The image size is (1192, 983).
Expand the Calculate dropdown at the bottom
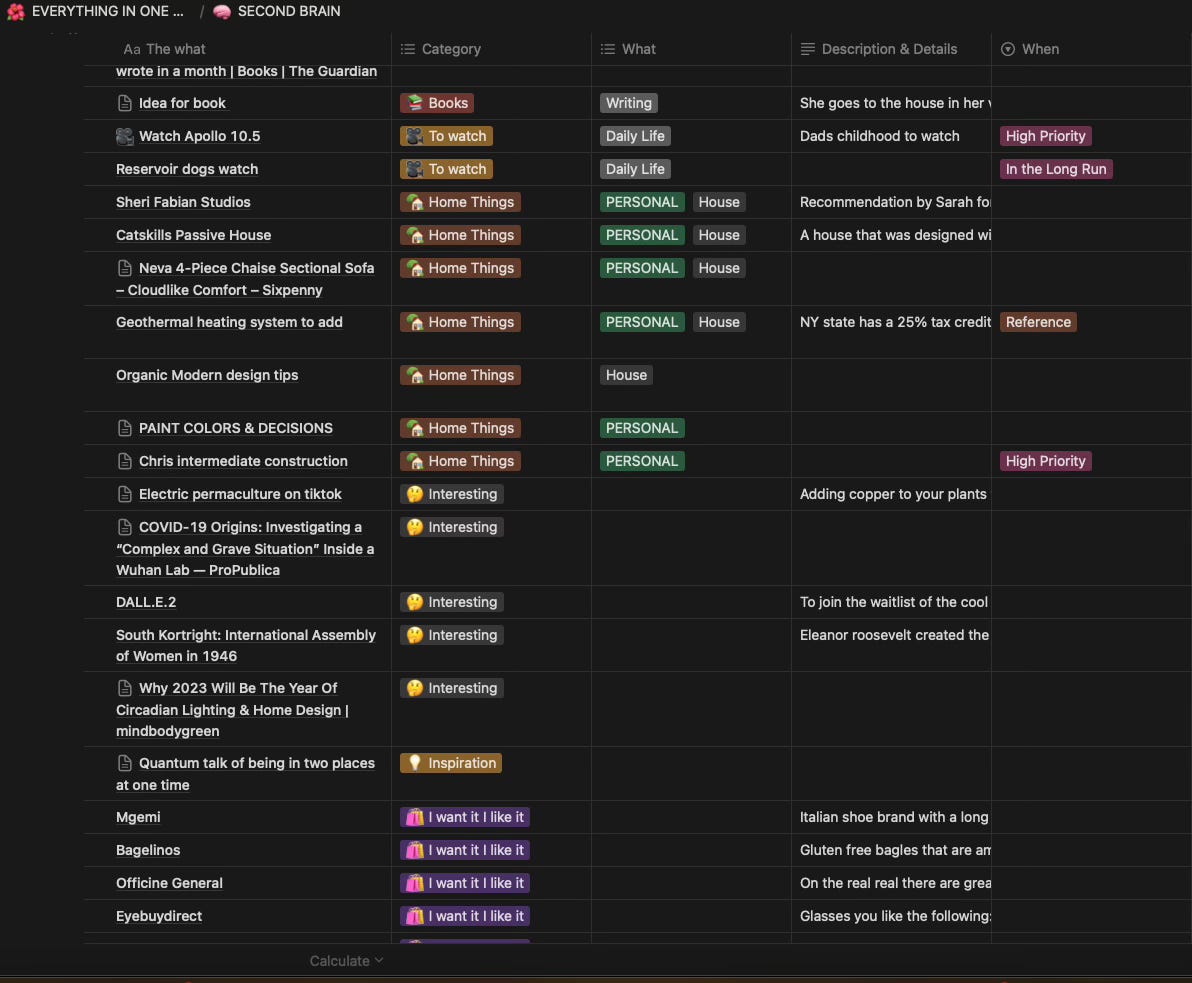pyautogui.click(x=346, y=961)
